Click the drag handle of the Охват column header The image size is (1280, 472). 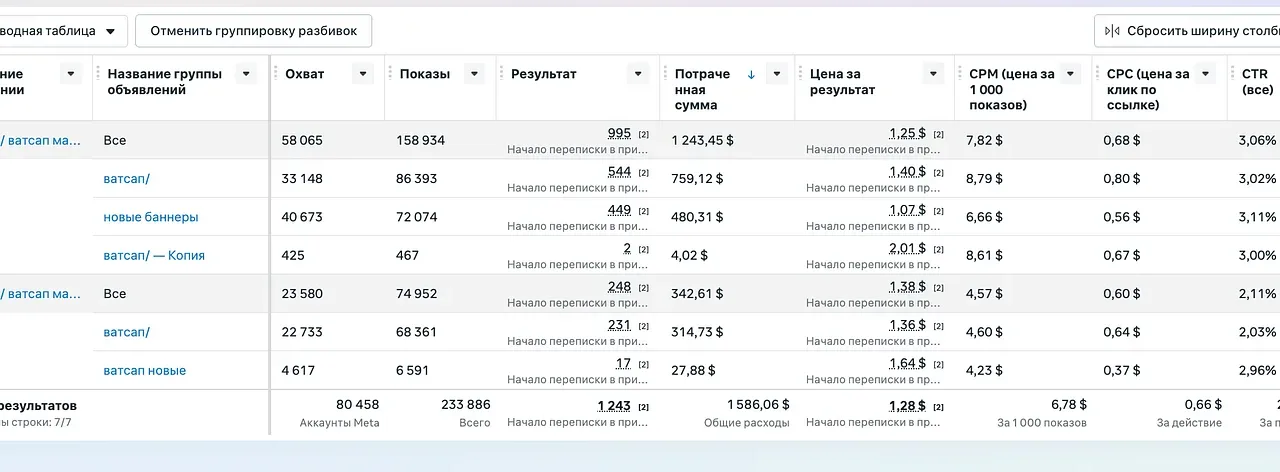point(277,74)
